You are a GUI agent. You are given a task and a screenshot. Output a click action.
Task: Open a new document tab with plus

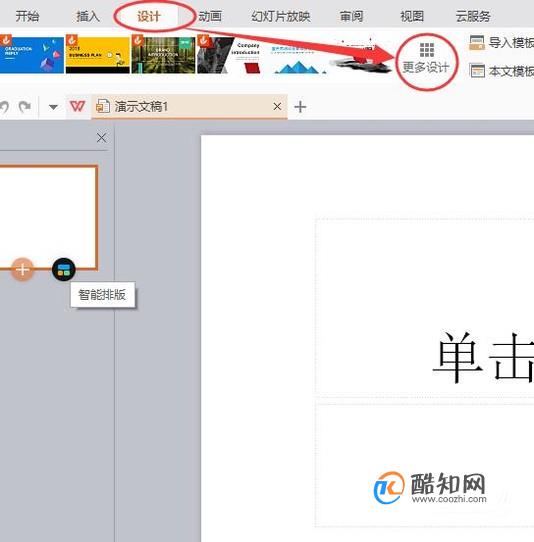point(300,106)
